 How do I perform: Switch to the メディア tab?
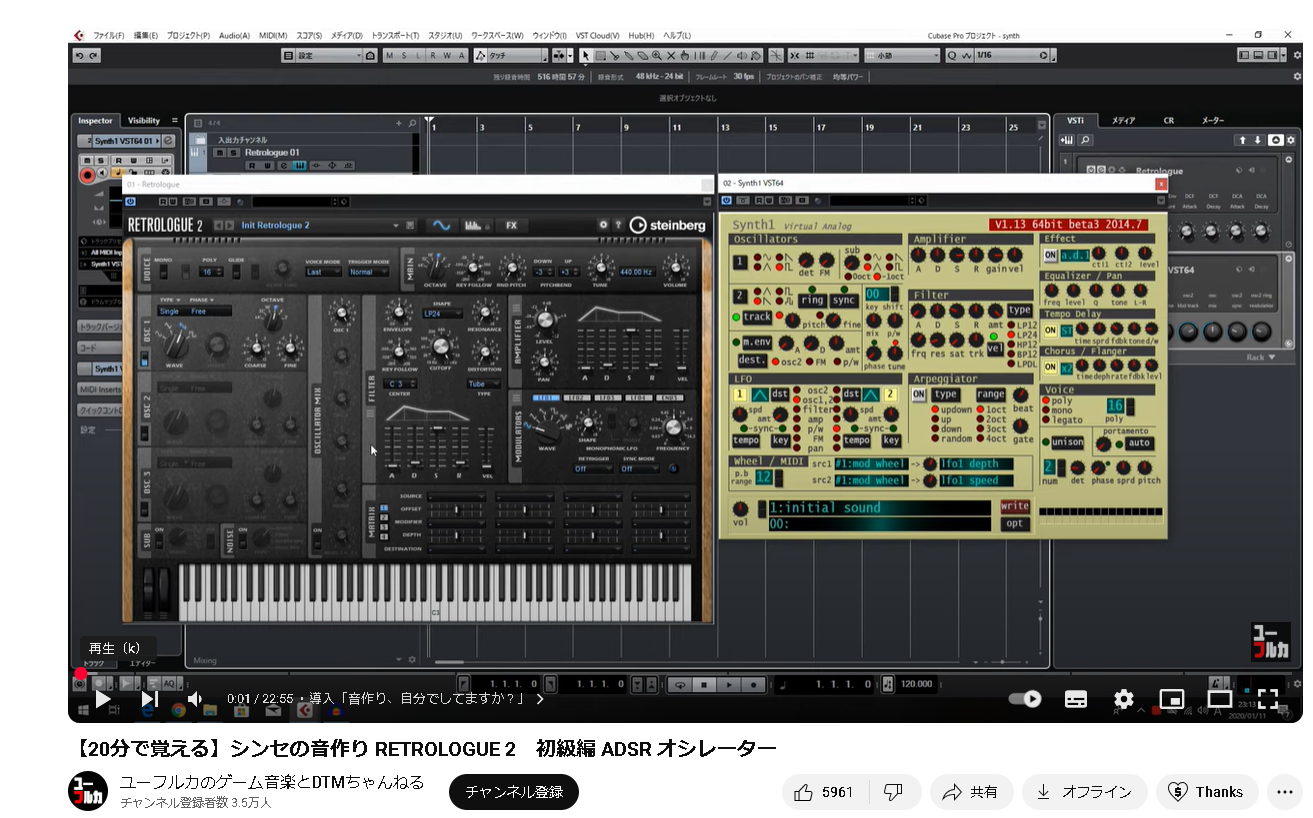coord(1124,121)
